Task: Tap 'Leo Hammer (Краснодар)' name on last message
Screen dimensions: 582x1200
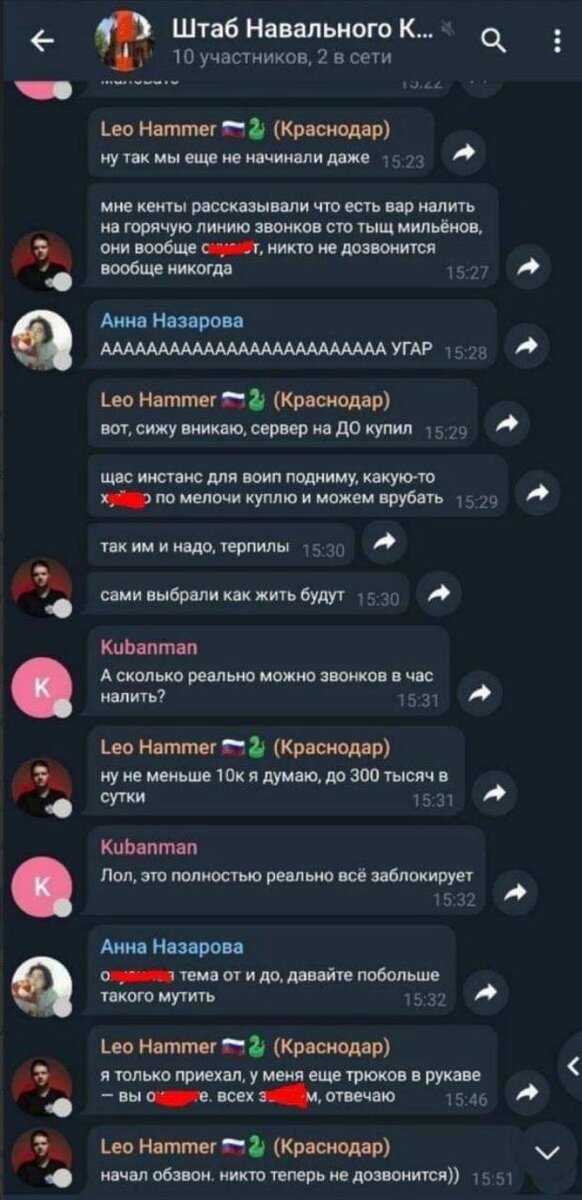Action: pyautogui.click(x=246, y=1145)
